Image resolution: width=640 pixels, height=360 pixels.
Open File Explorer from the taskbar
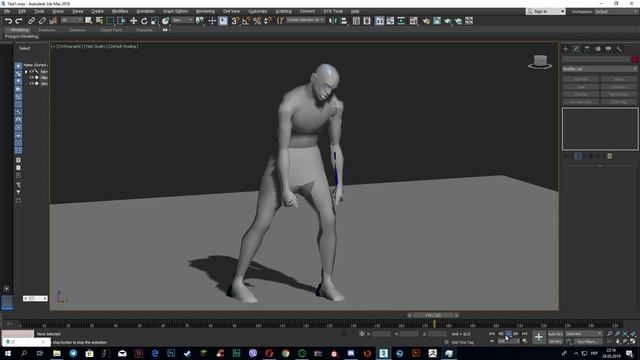tap(57, 353)
